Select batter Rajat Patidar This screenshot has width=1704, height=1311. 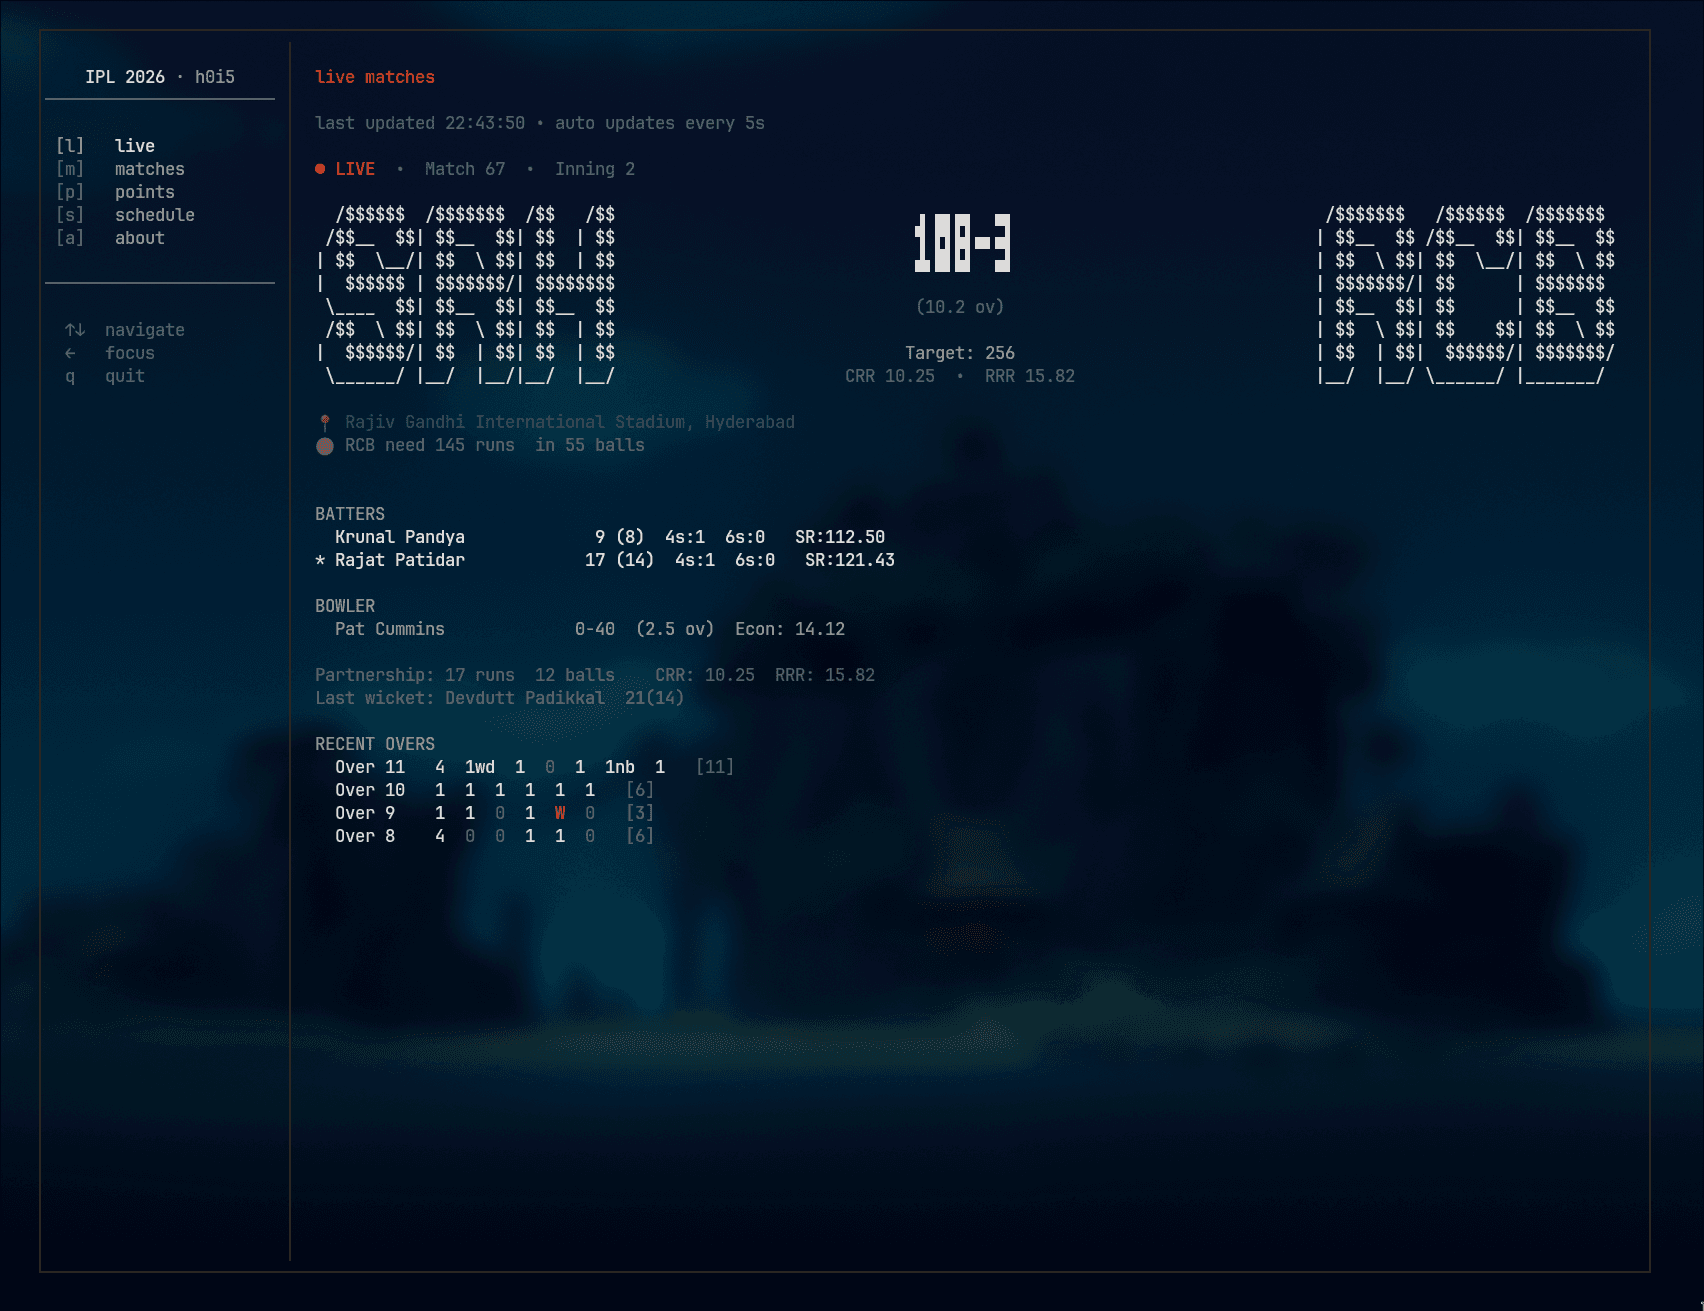(x=400, y=560)
